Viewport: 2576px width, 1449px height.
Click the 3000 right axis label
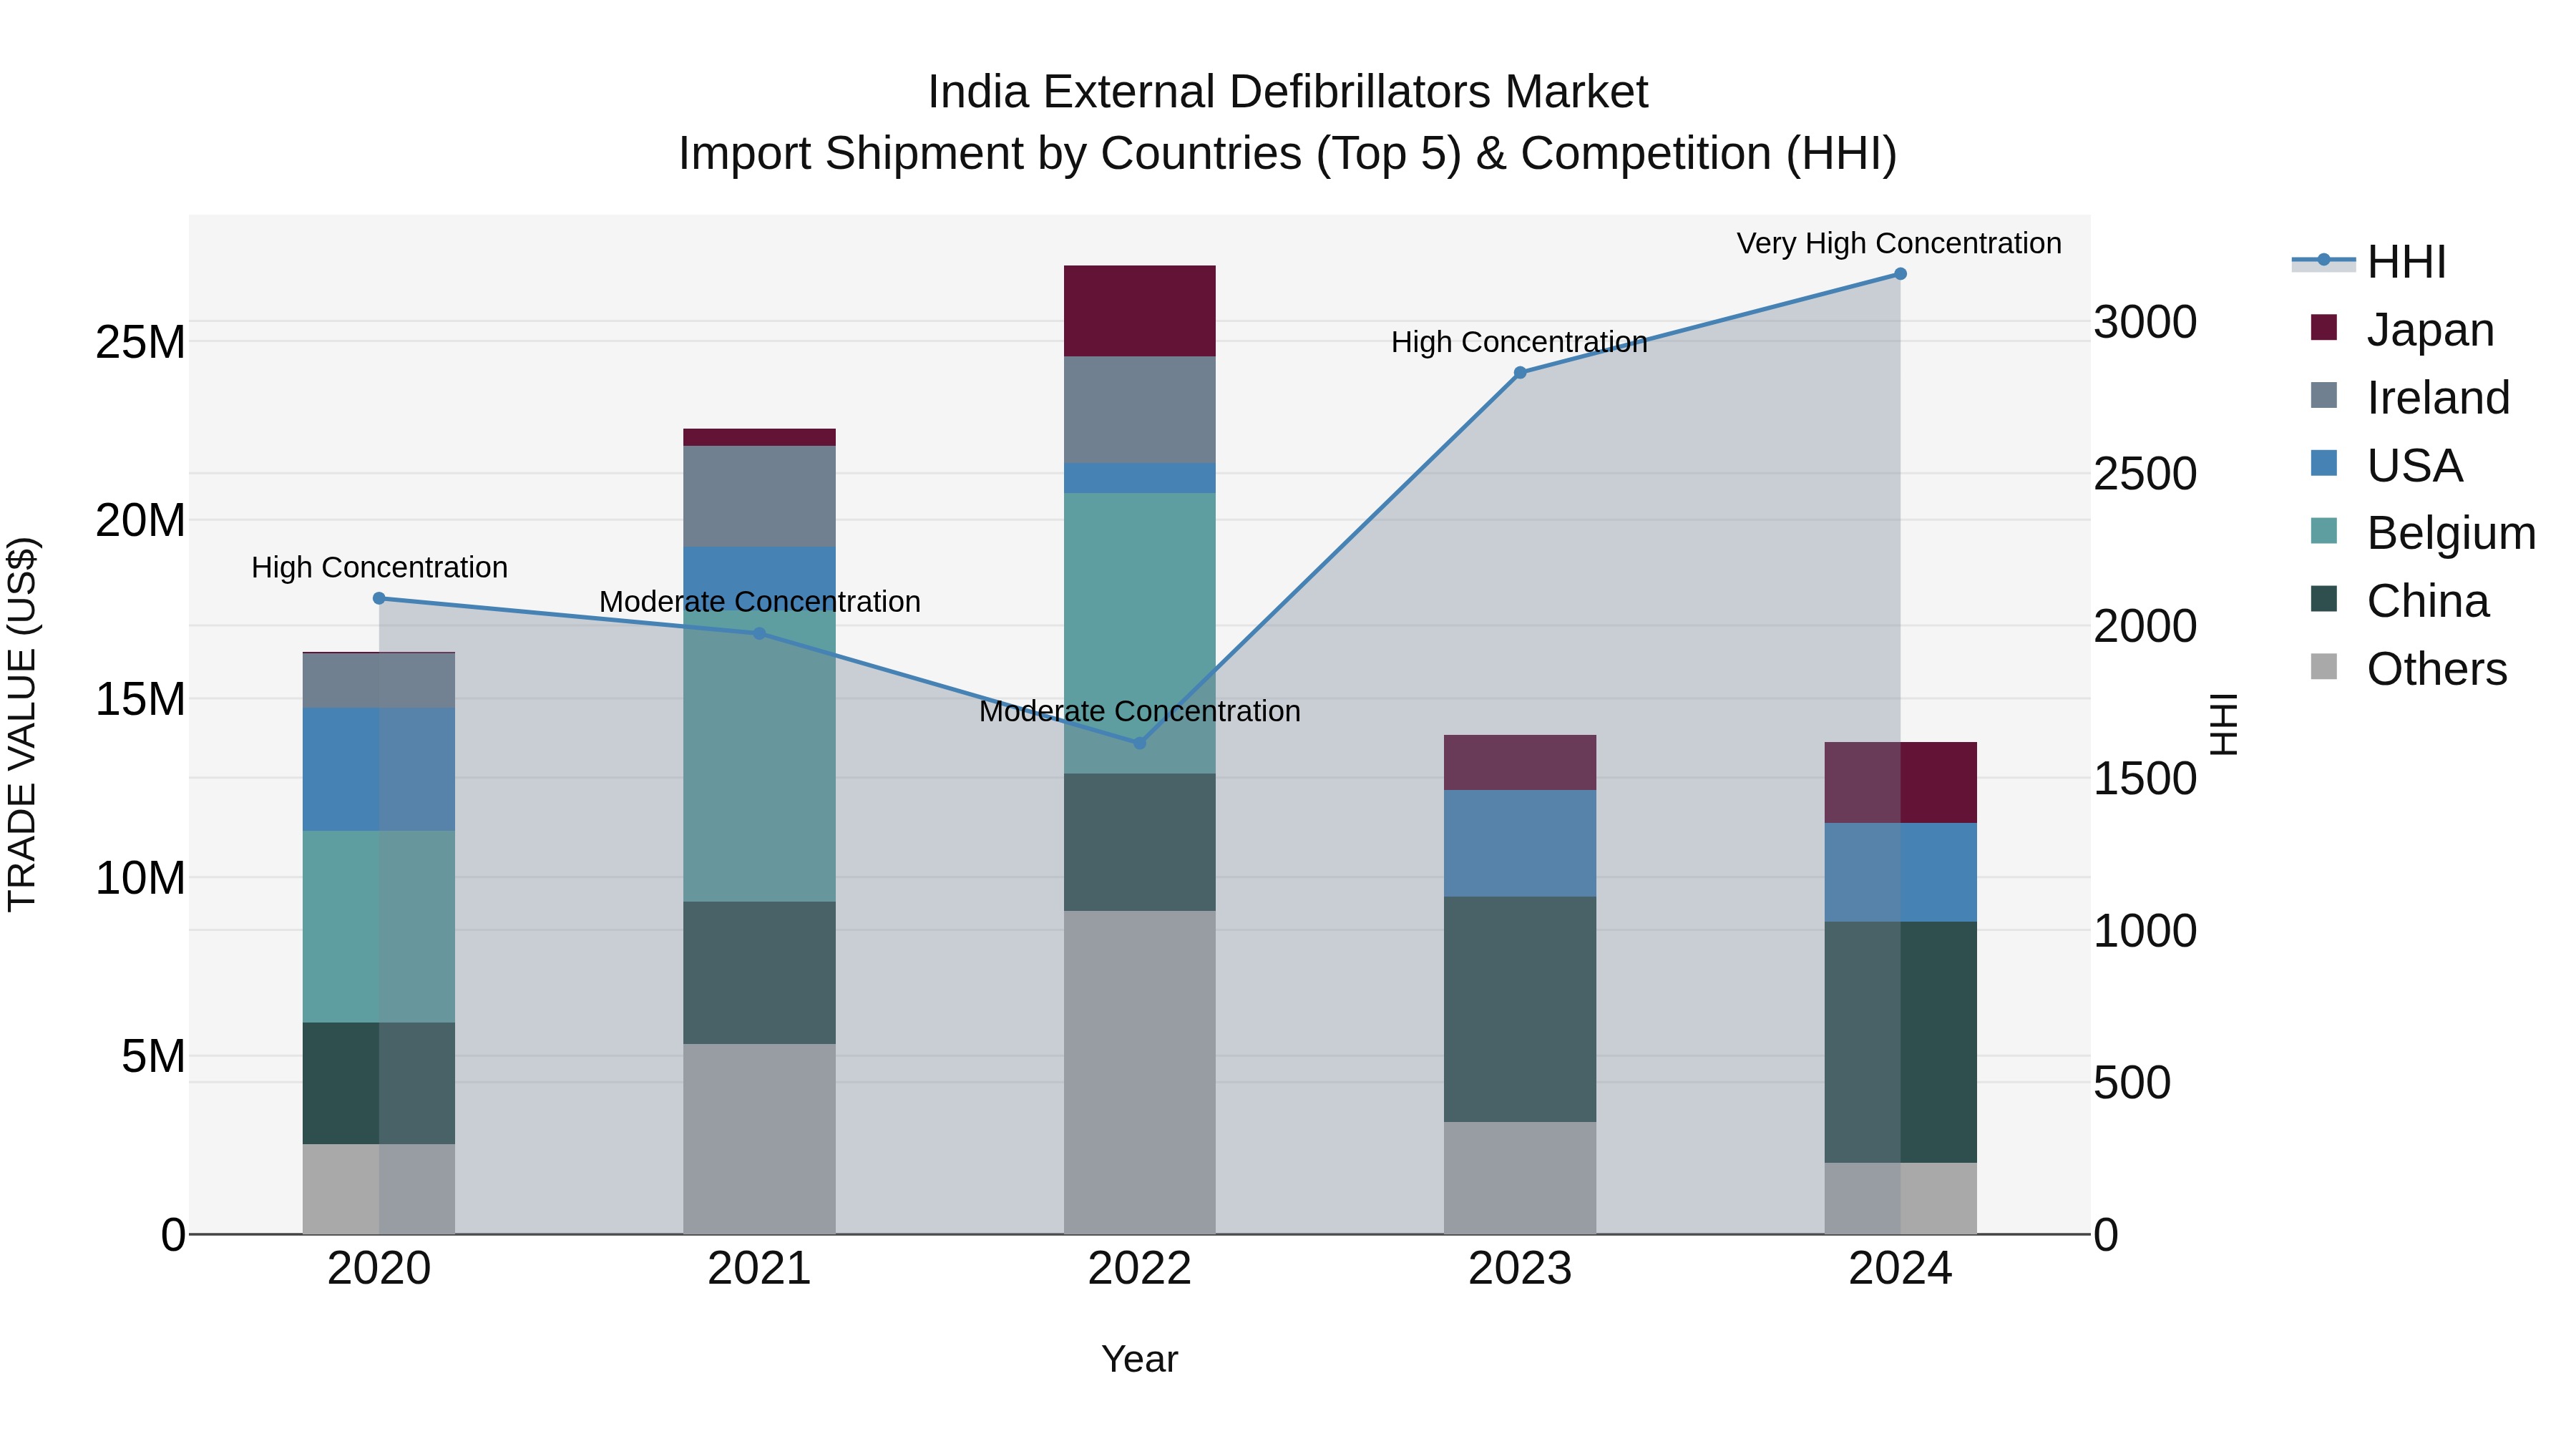click(2145, 323)
